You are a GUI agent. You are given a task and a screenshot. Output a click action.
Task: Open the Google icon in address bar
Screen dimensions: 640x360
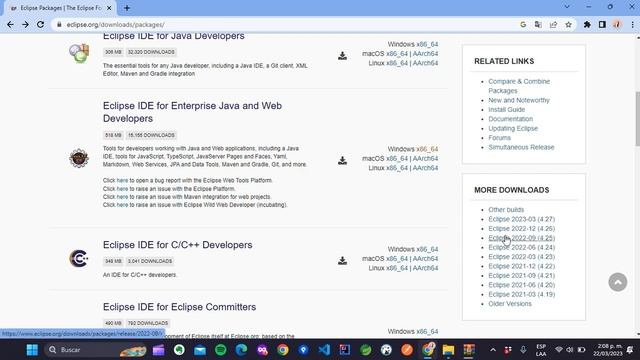click(523, 24)
